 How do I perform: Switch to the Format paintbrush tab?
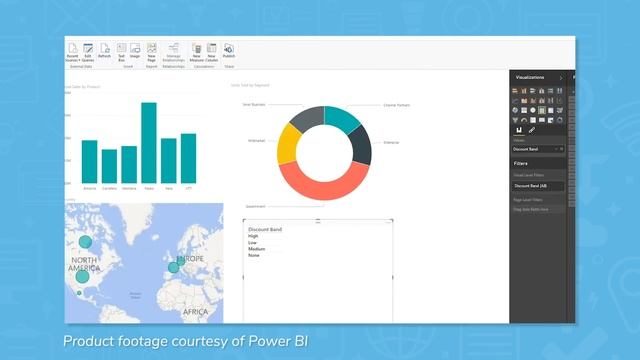531,130
